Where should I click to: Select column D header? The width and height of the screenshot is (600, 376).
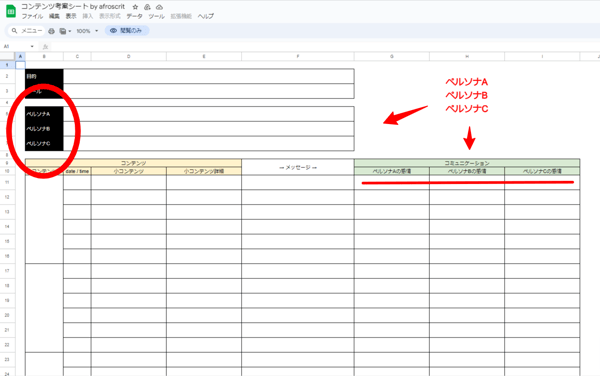click(x=129, y=57)
